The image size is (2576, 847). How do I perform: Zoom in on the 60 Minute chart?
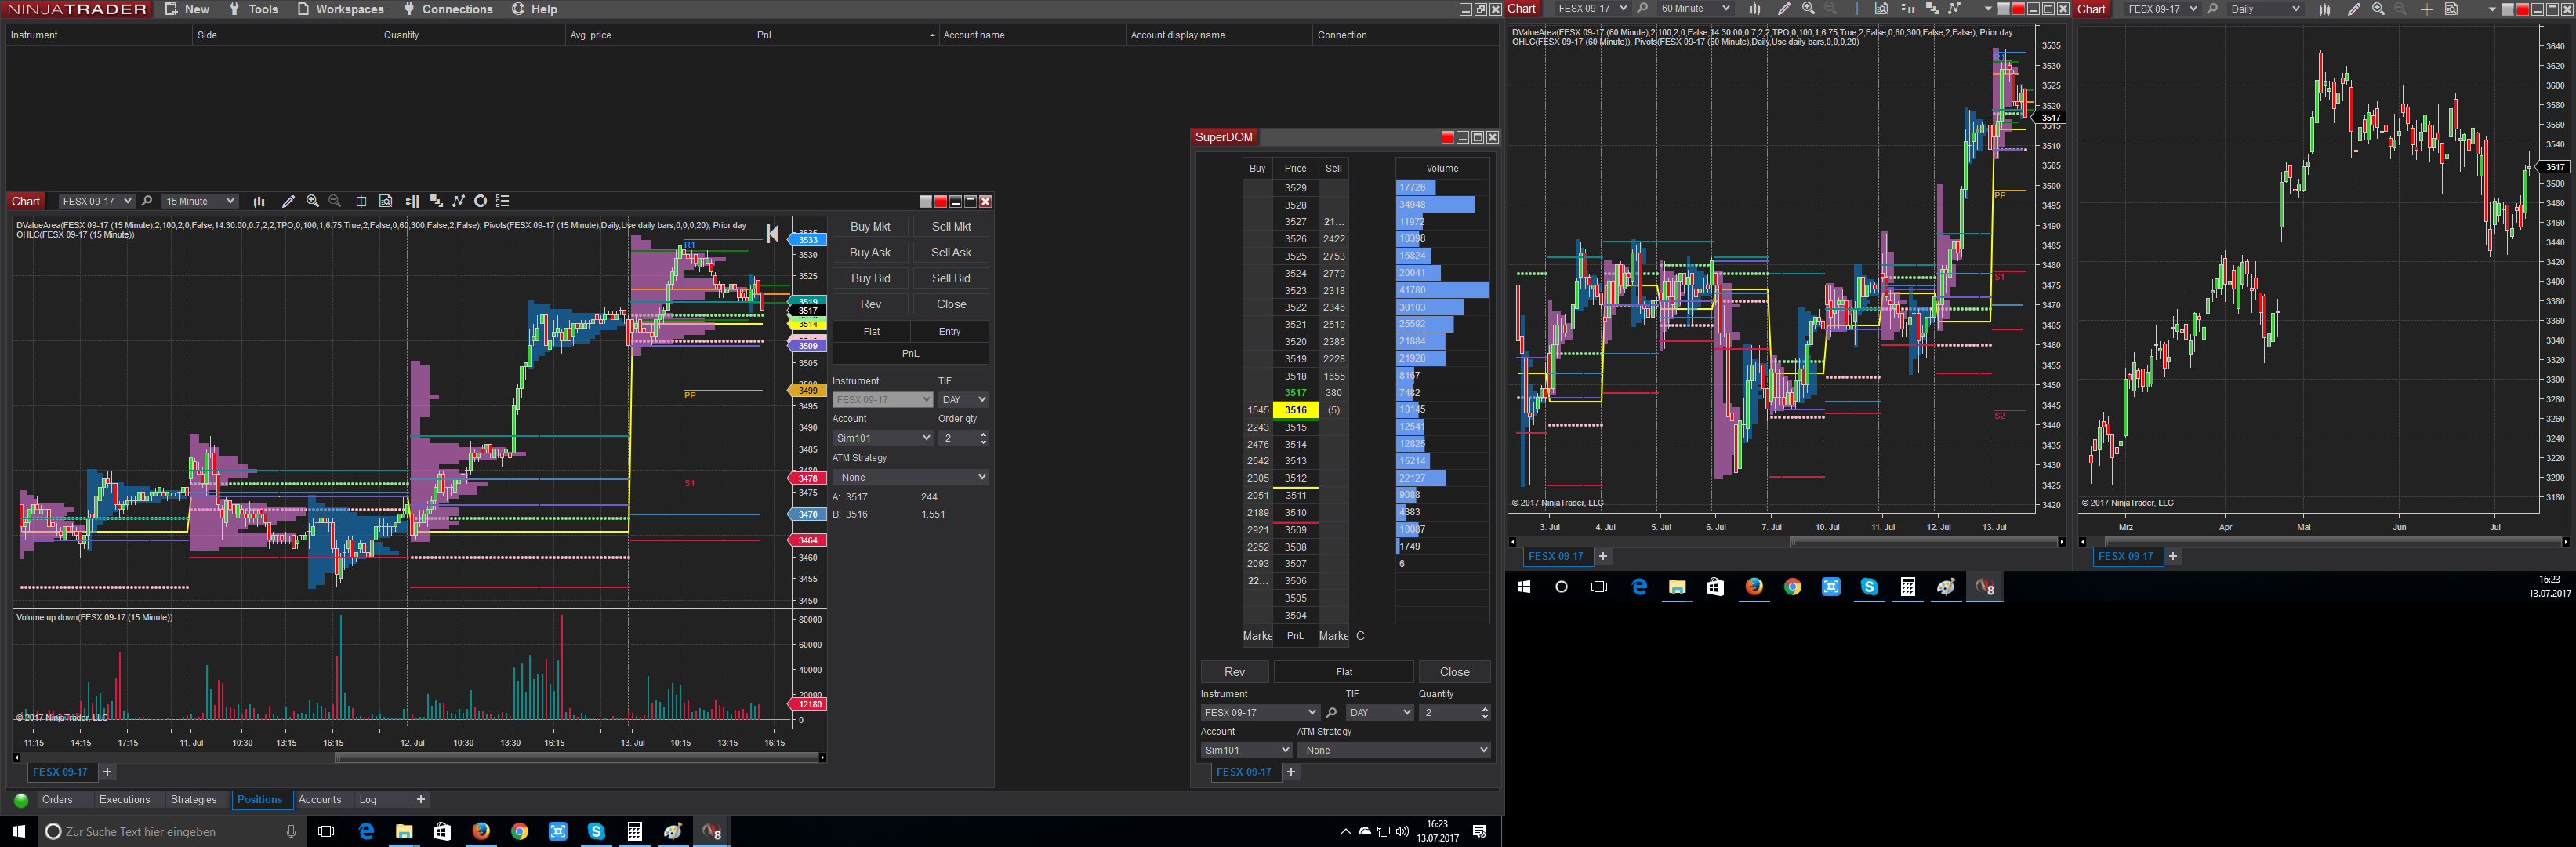tap(1808, 9)
